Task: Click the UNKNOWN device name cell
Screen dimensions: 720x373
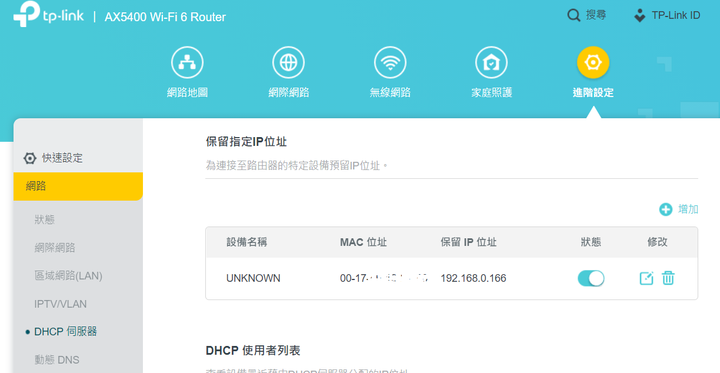Action: 253,278
